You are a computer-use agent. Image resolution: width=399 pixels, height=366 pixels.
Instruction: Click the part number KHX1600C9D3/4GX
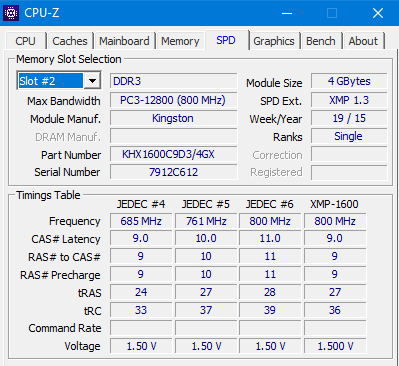(173, 154)
